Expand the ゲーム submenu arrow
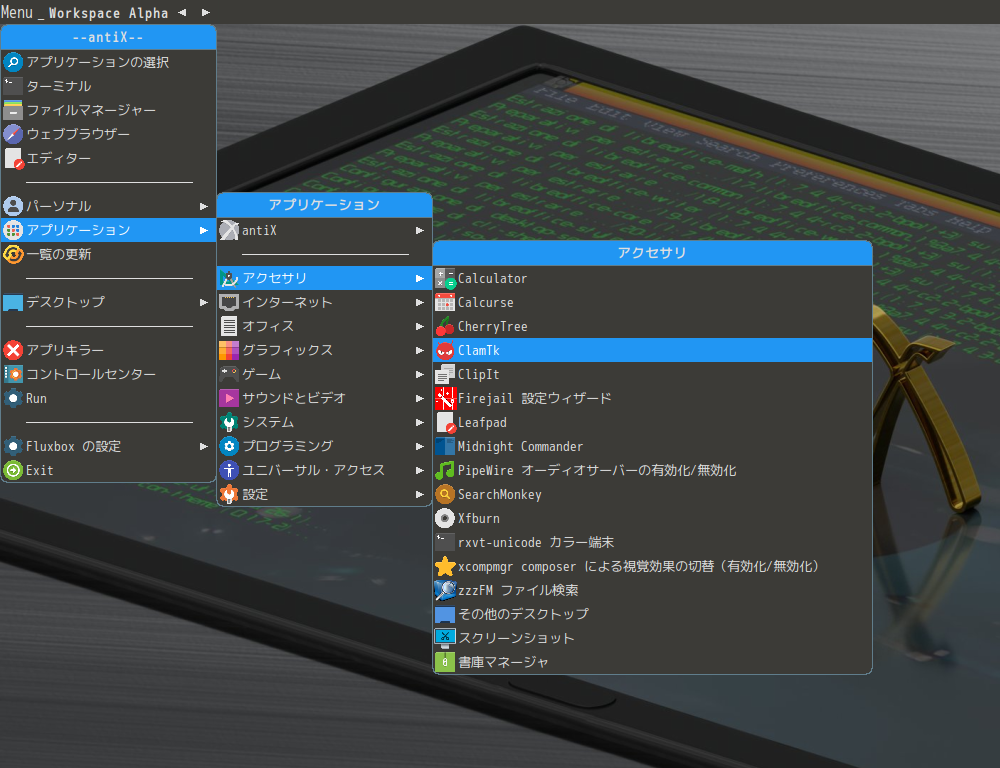This screenshot has height=768, width=1000. coord(419,374)
